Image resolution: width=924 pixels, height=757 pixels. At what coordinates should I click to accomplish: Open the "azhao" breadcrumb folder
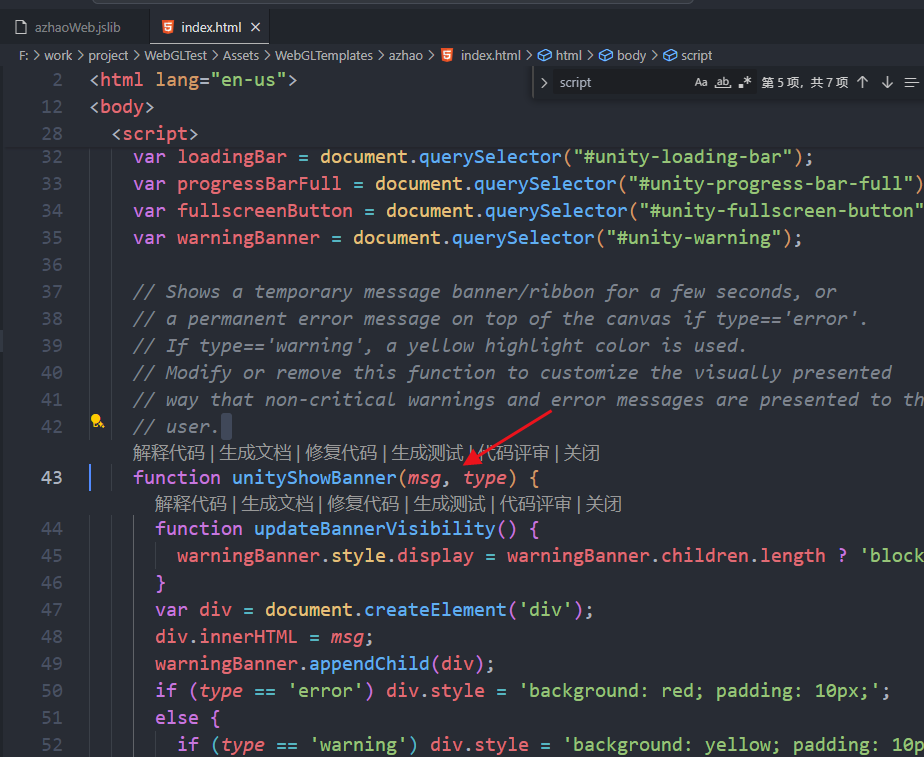coord(406,55)
